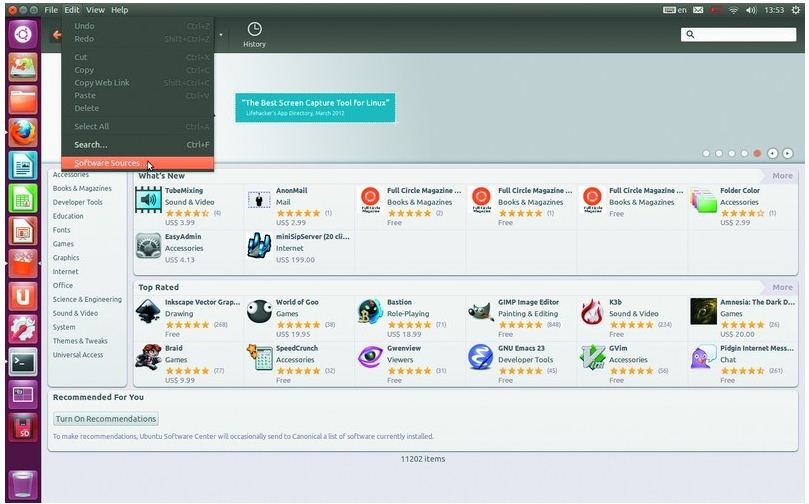
Task: Open Ubuntu One dock icon
Action: (23, 297)
